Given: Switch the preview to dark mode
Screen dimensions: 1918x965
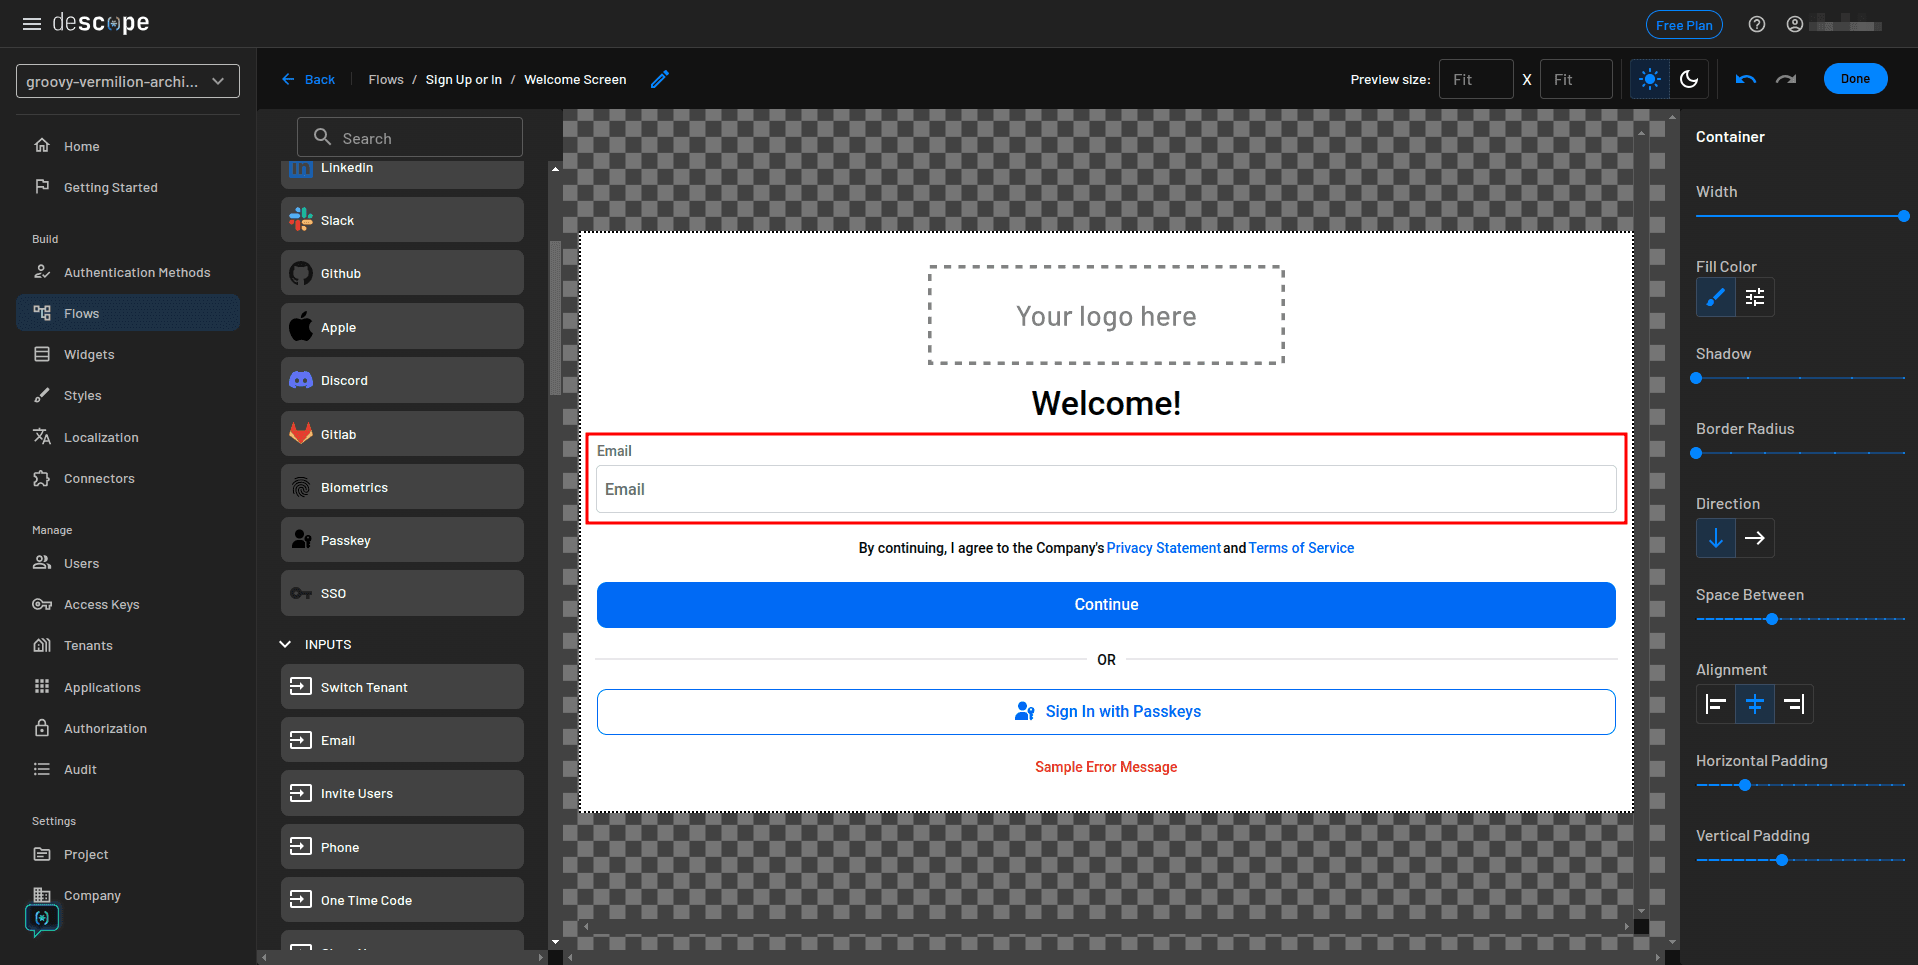Looking at the screenshot, I should (x=1690, y=78).
